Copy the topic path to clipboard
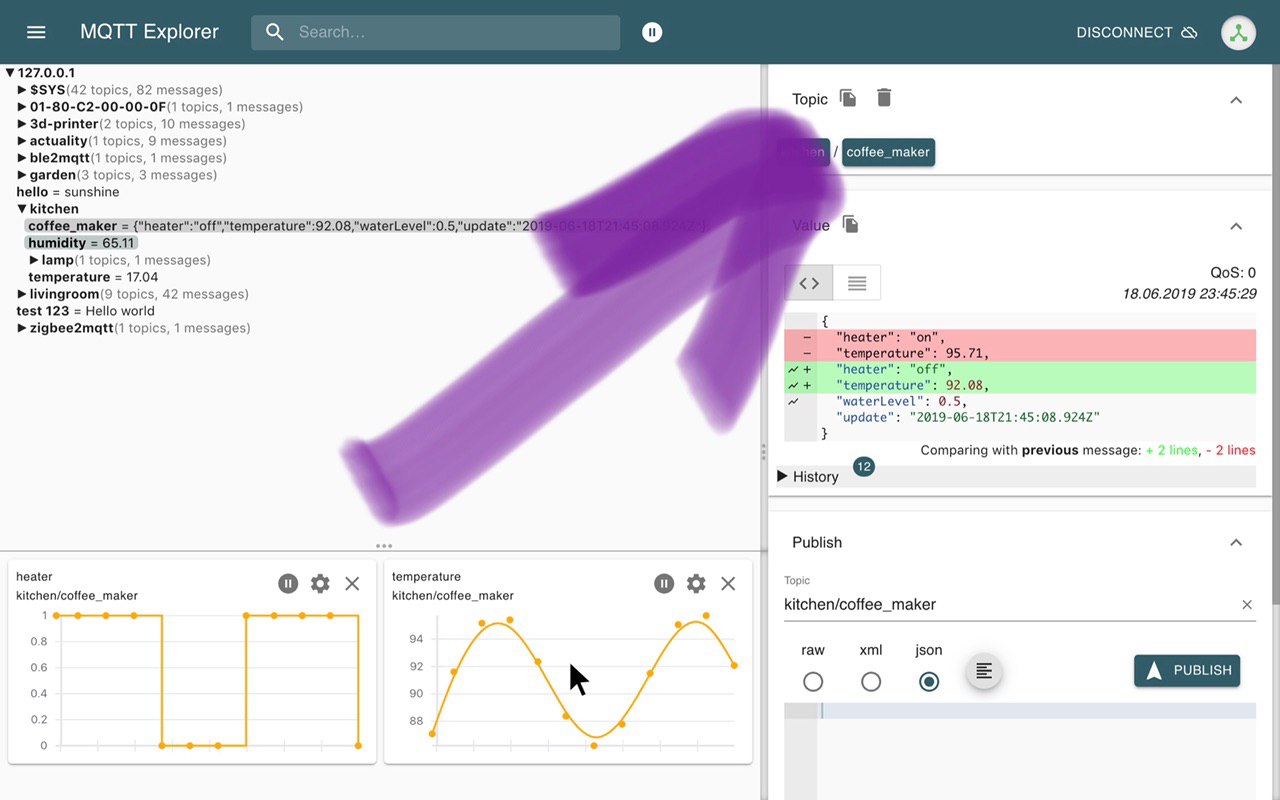This screenshot has width=1280, height=800. pyautogui.click(x=848, y=98)
